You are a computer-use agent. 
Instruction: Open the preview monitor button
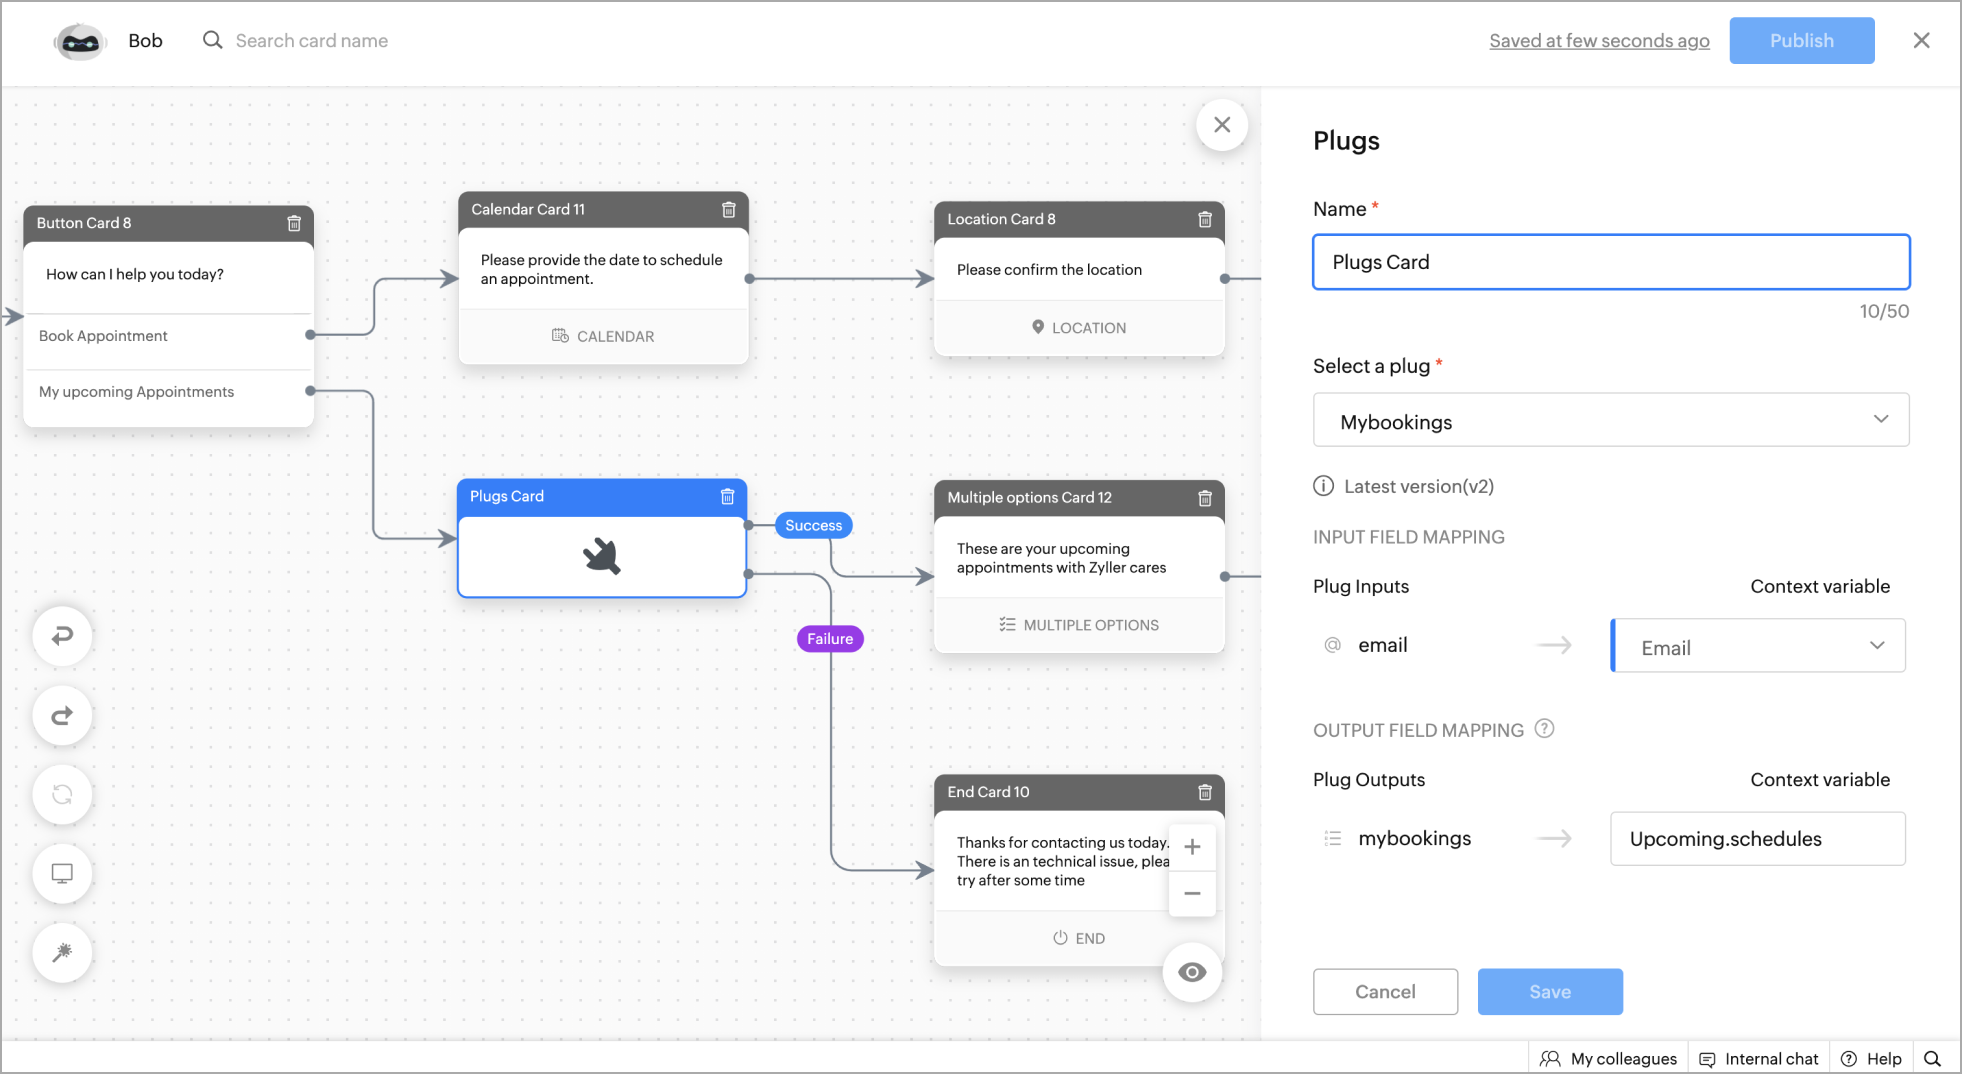(62, 873)
